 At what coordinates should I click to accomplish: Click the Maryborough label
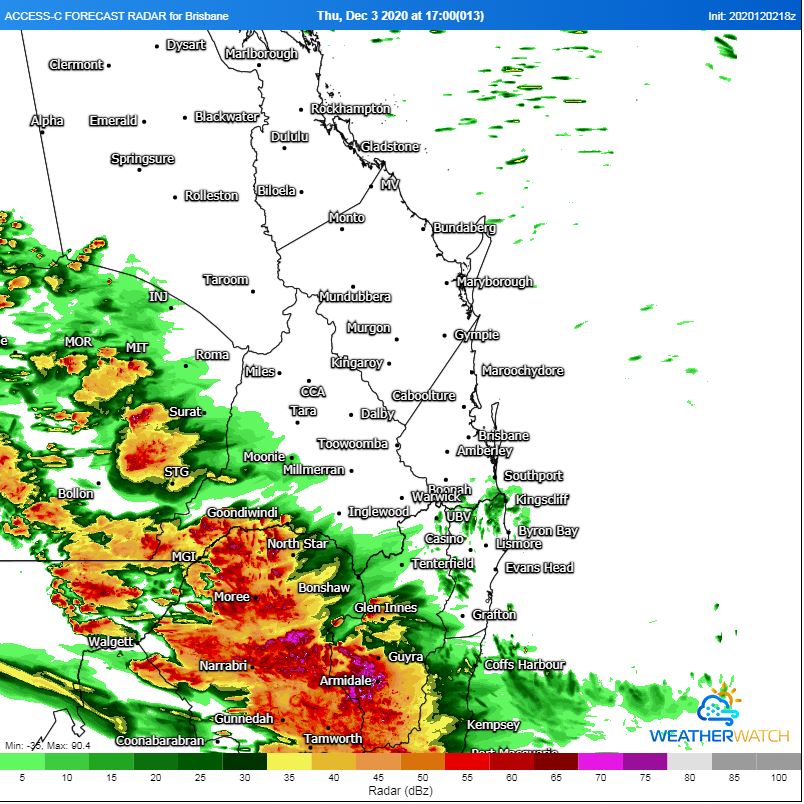[495, 282]
